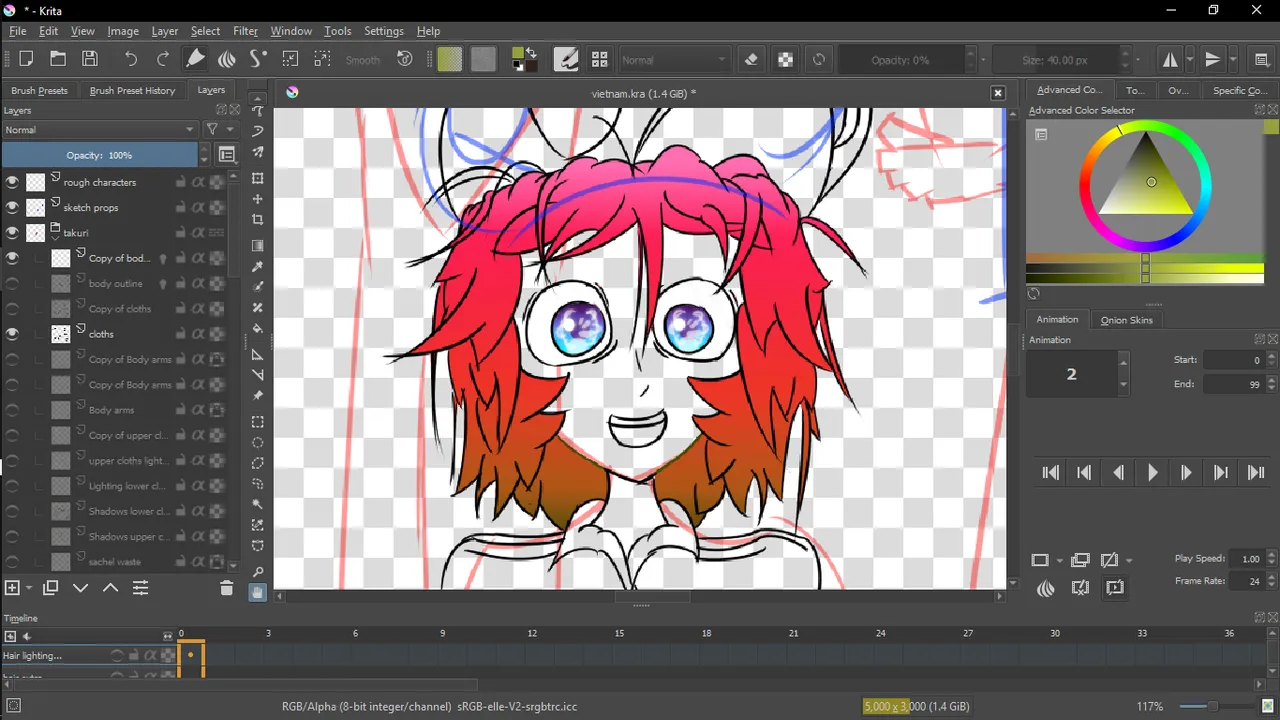Image resolution: width=1280 pixels, height=720 pixels.
Task: Select the Fill bucket tool
Action: click(258, 329)
